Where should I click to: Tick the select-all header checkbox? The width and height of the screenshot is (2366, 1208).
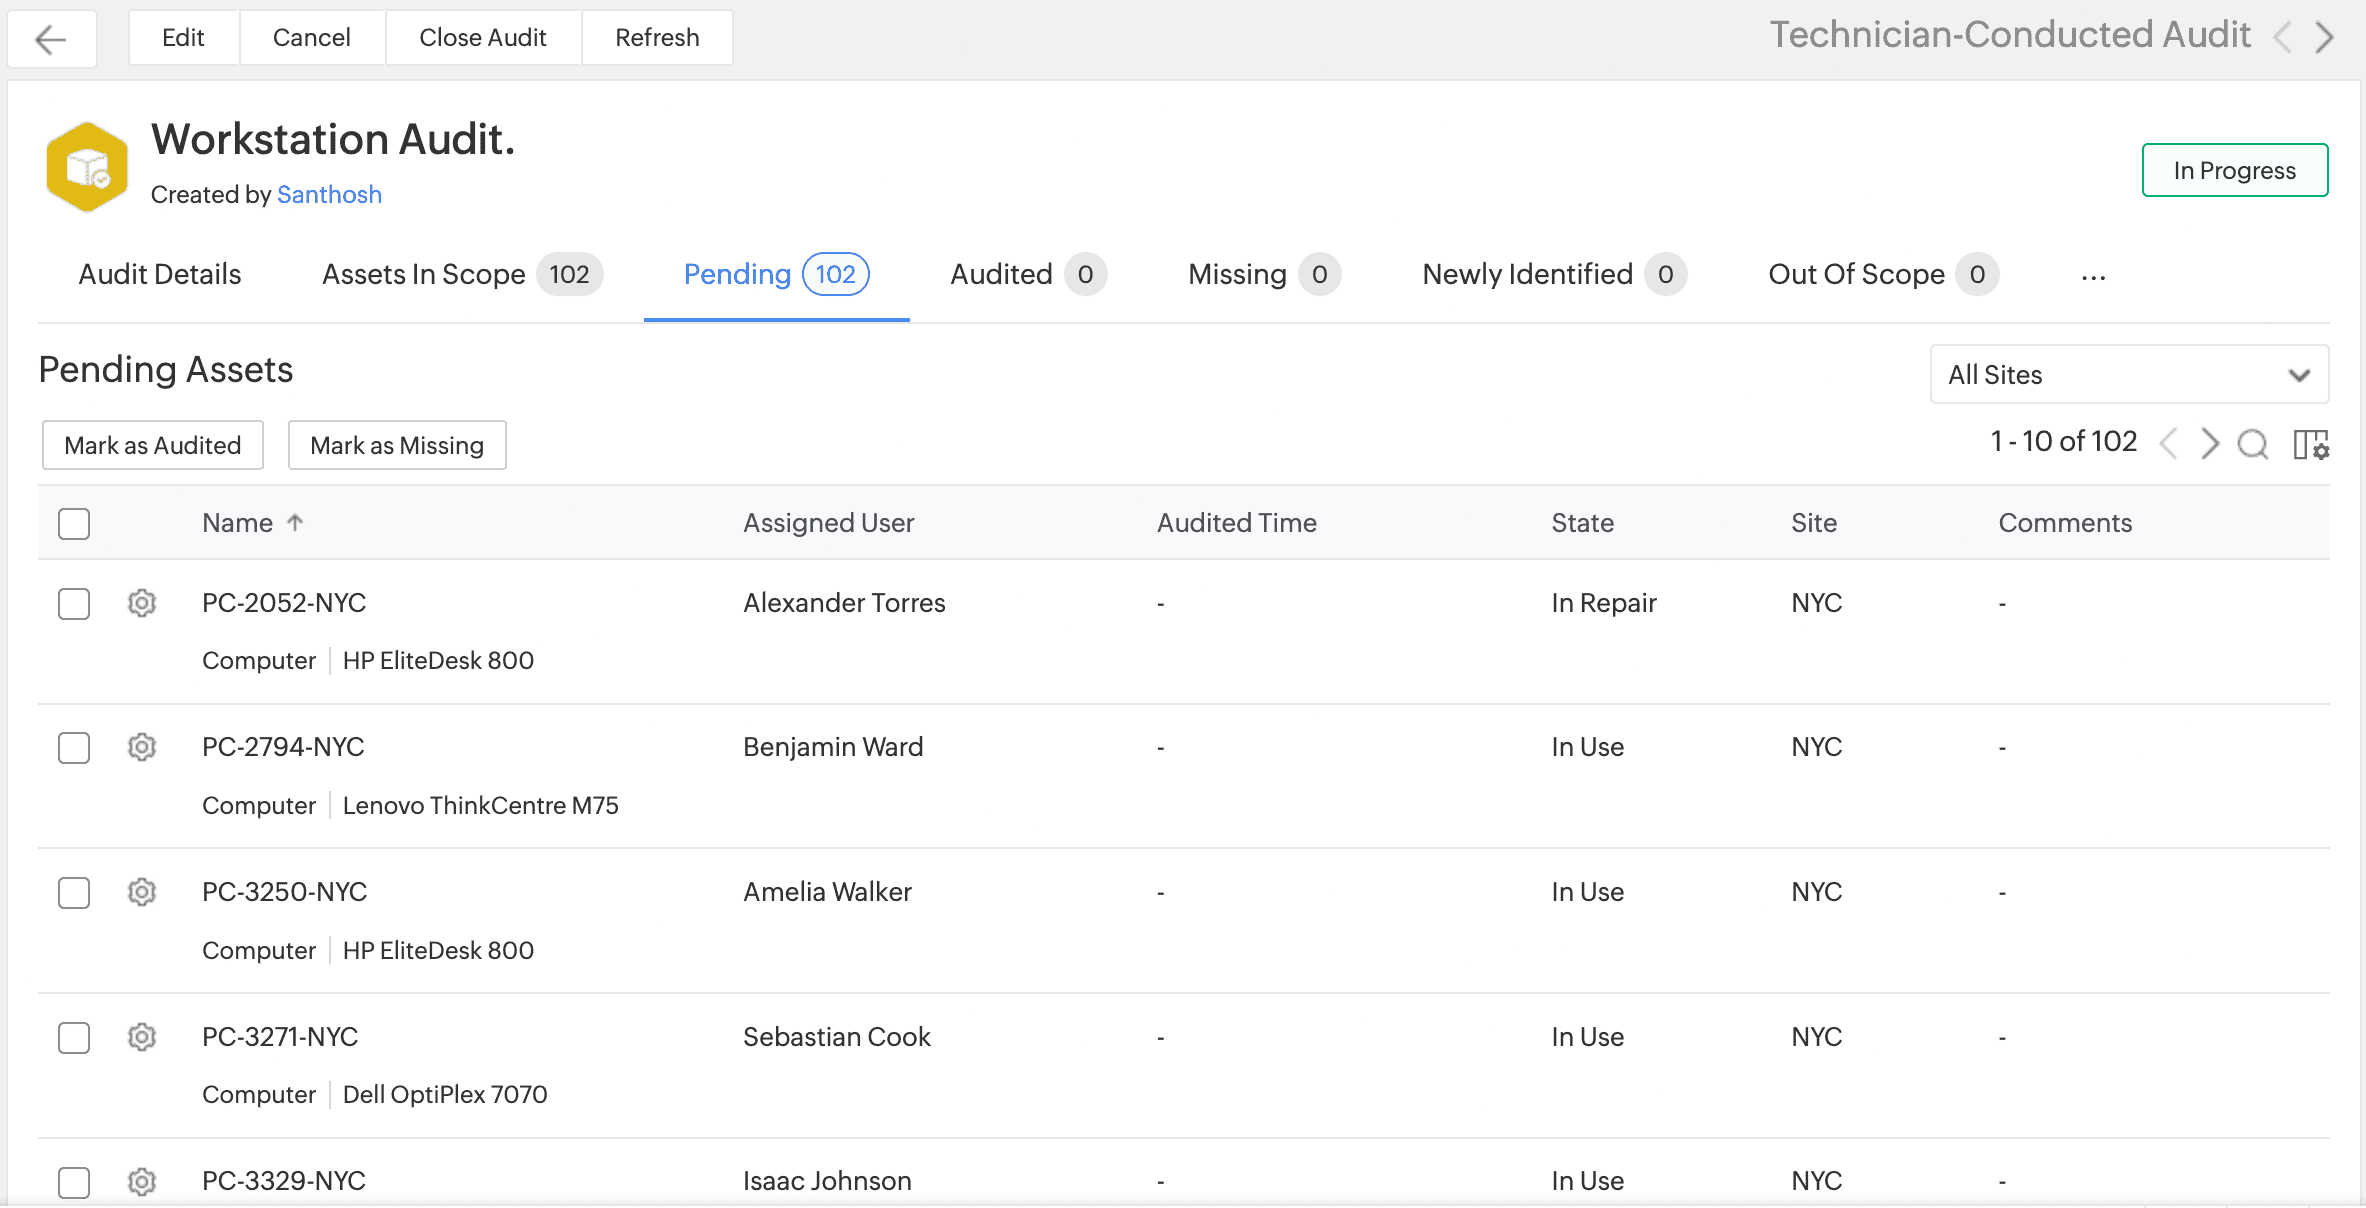pyautogui.click(x=74, y=523)
